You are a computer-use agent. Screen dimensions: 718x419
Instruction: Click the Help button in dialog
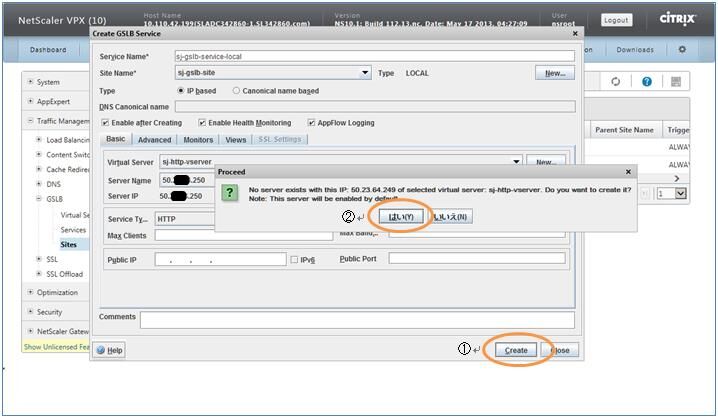click(x=109, y=350)
